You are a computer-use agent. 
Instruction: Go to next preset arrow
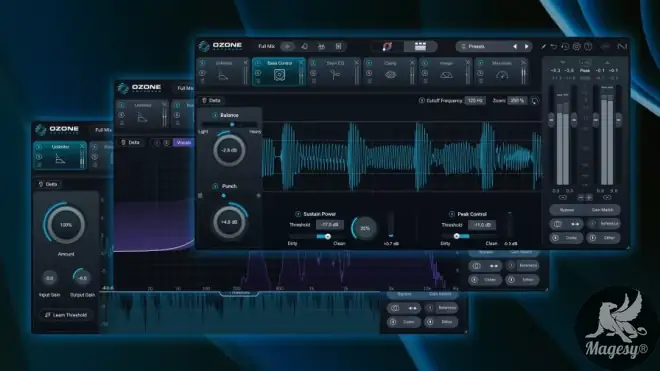(527, 47)
